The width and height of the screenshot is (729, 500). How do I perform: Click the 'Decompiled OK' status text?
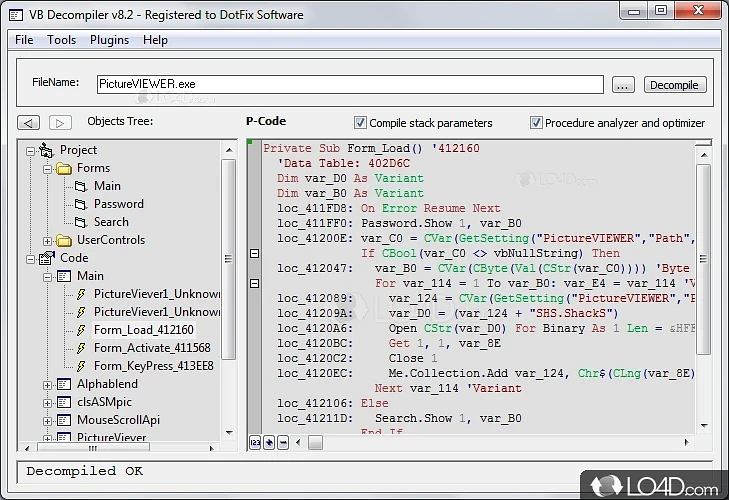coord(85,471)
